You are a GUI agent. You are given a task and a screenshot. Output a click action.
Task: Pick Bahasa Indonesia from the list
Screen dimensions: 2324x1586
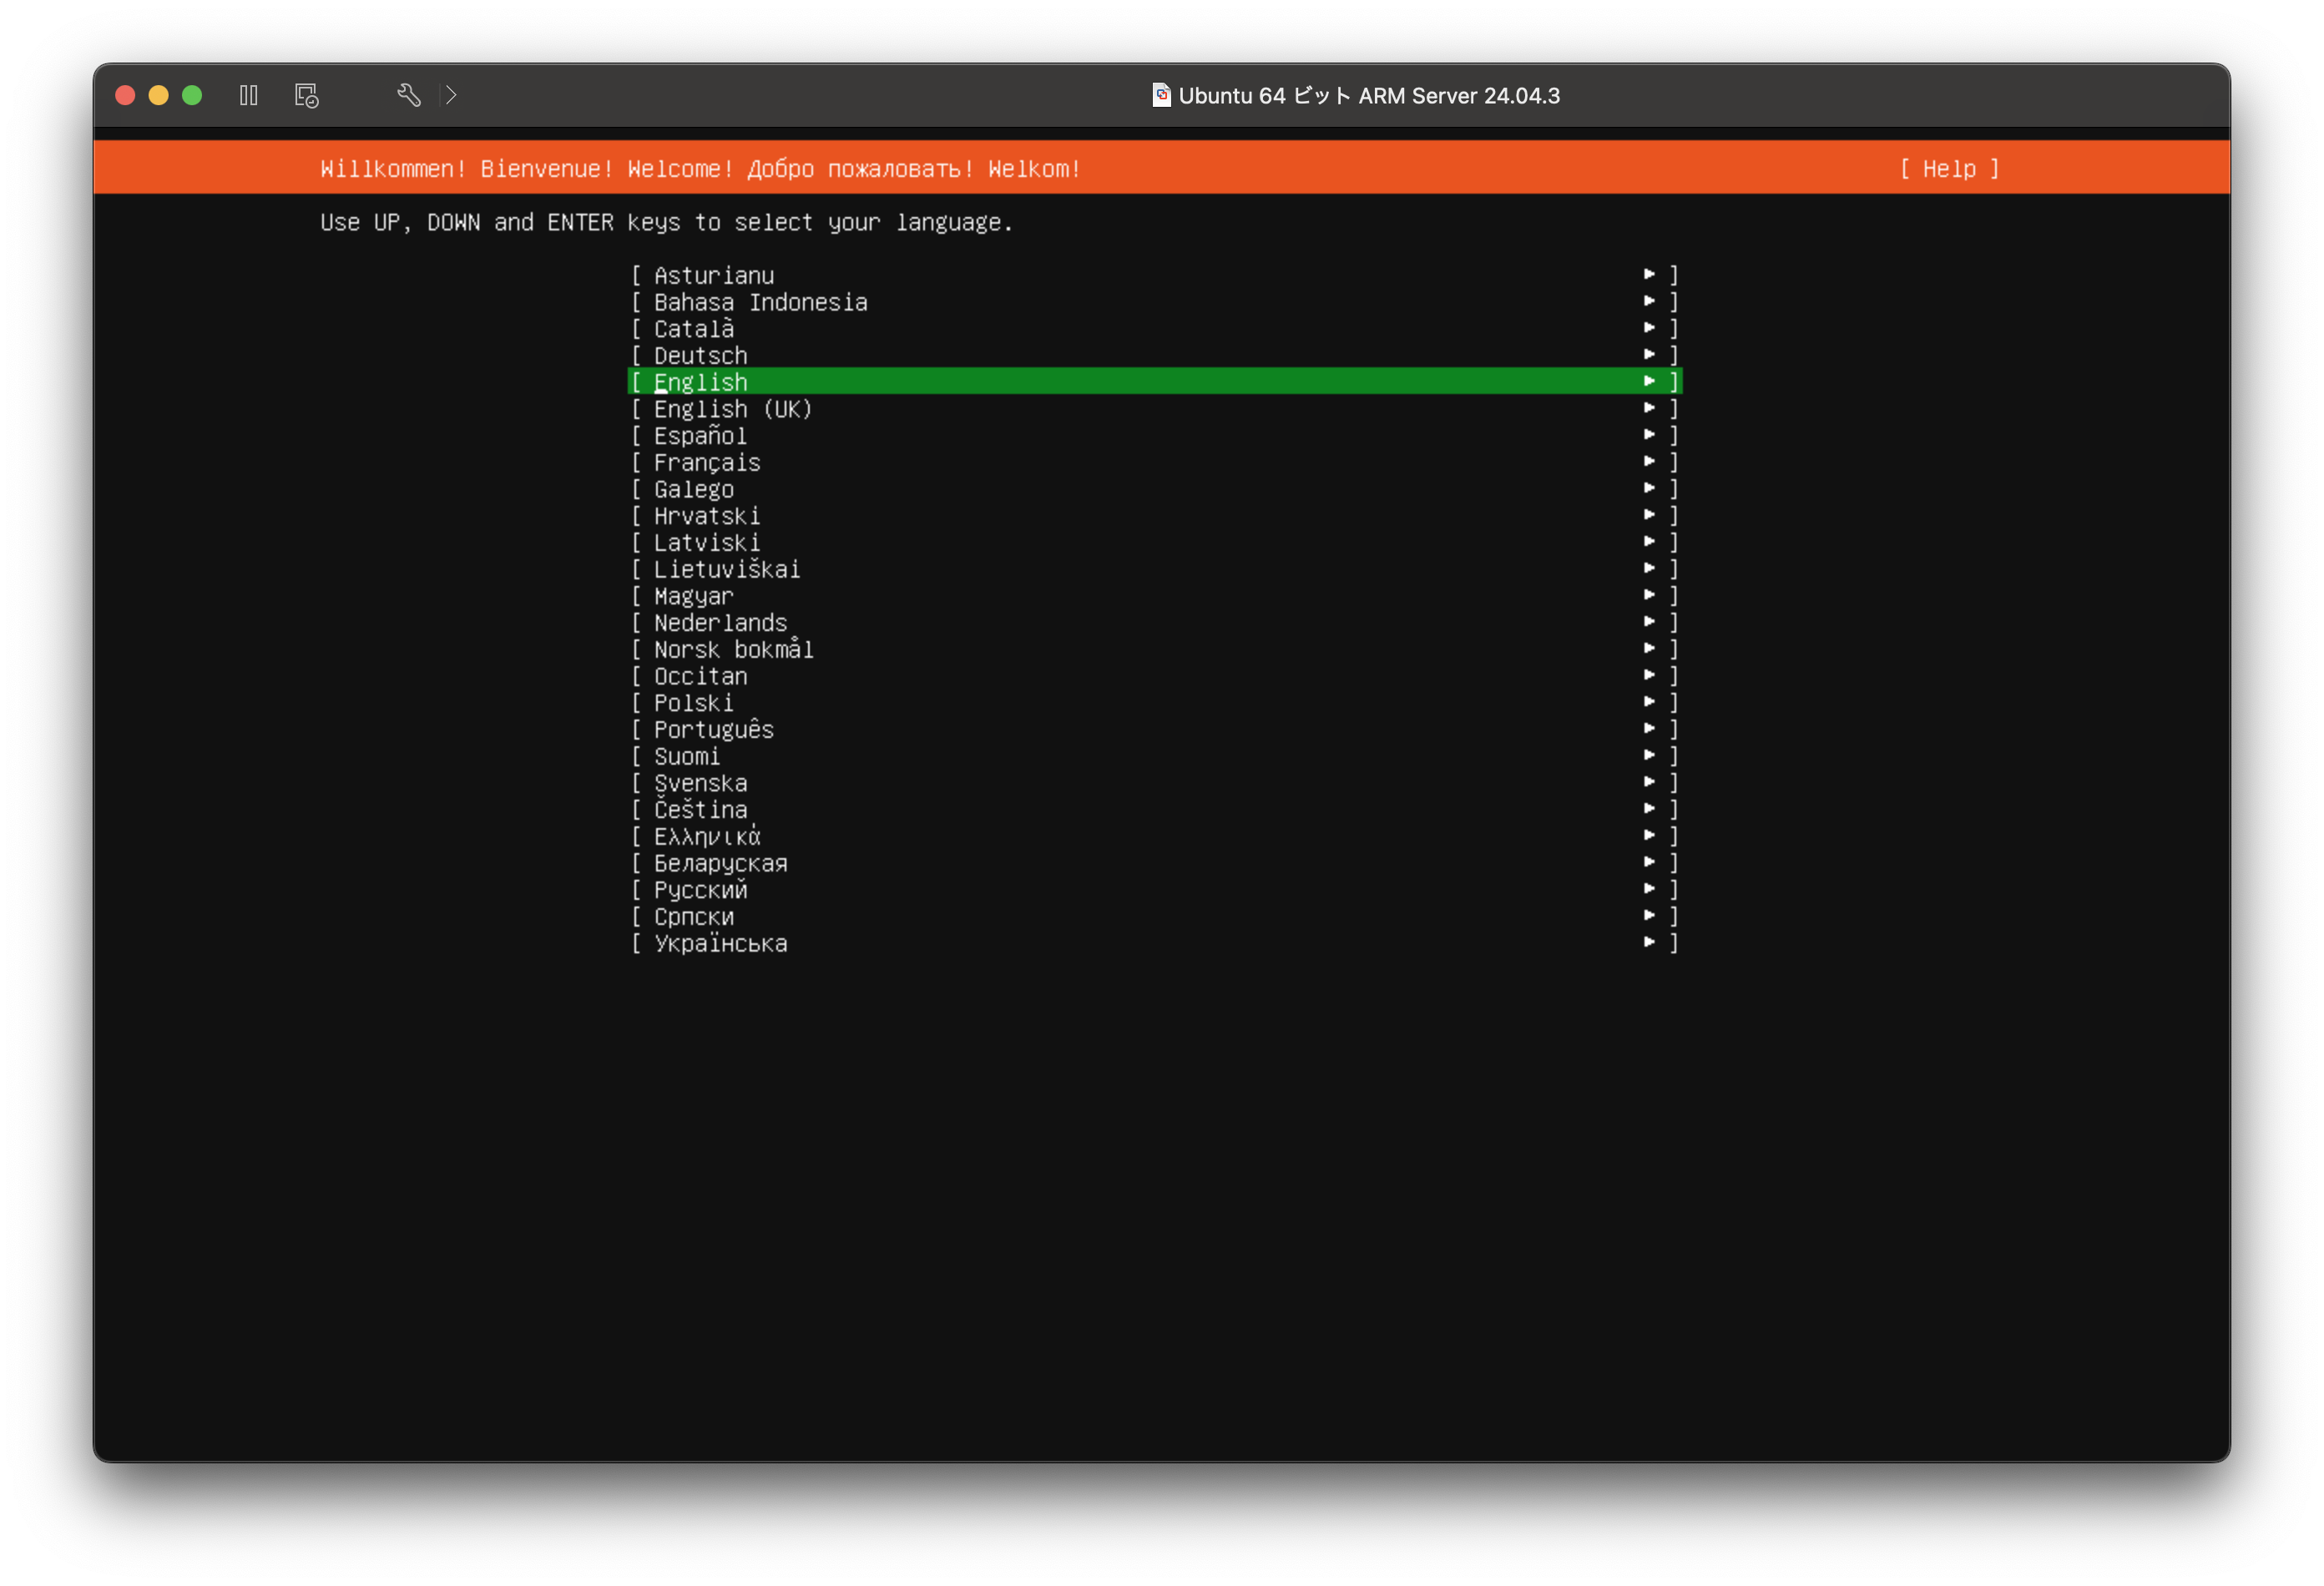[760, 302]
